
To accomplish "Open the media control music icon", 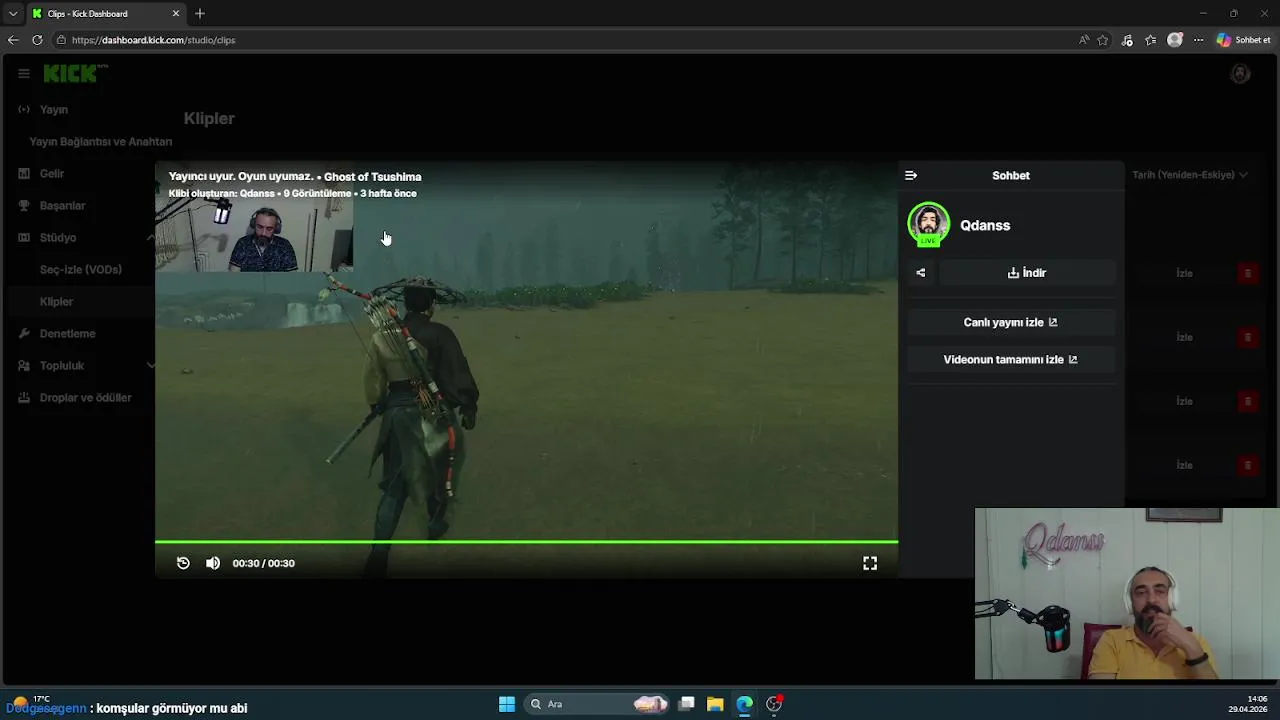I will point(1127,40).
